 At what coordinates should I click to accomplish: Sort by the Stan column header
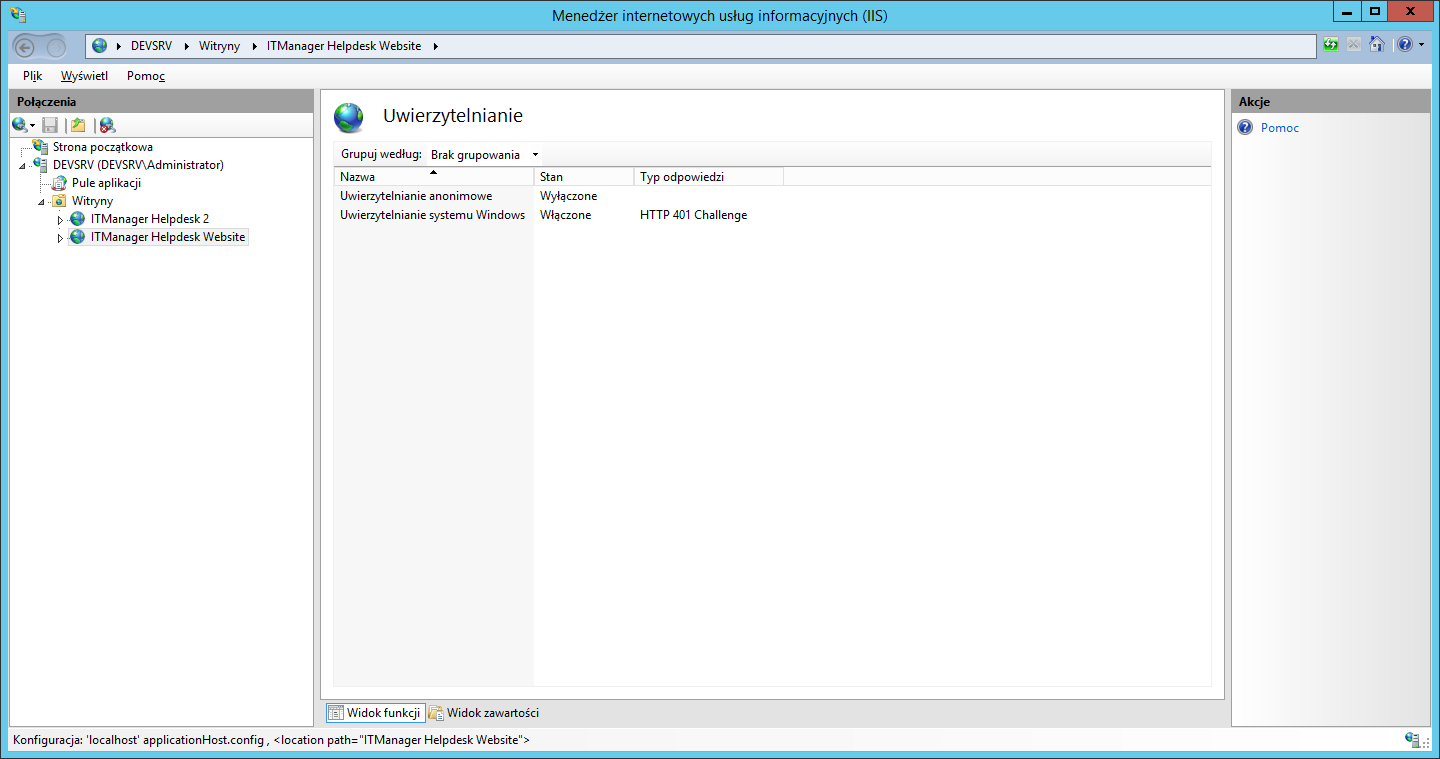(584, 177)
